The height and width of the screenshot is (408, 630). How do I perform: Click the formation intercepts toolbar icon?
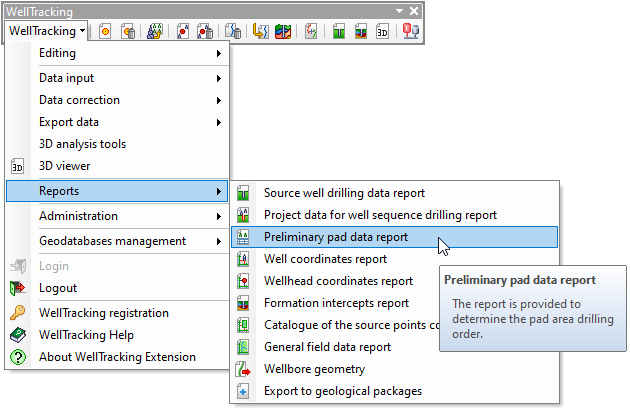pos(360,31)
